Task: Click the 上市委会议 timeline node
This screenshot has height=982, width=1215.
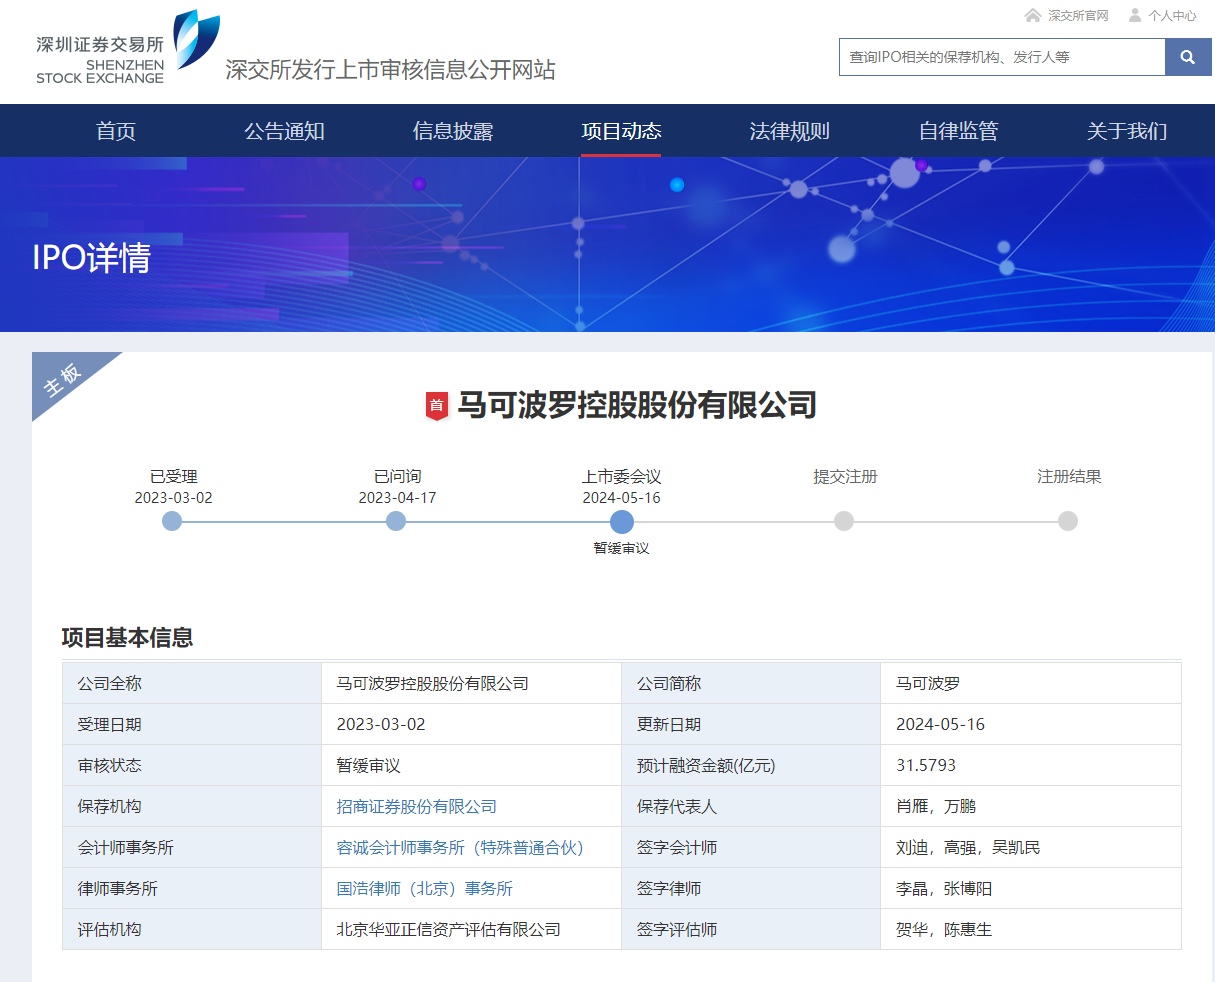Action: coord(622,521)
